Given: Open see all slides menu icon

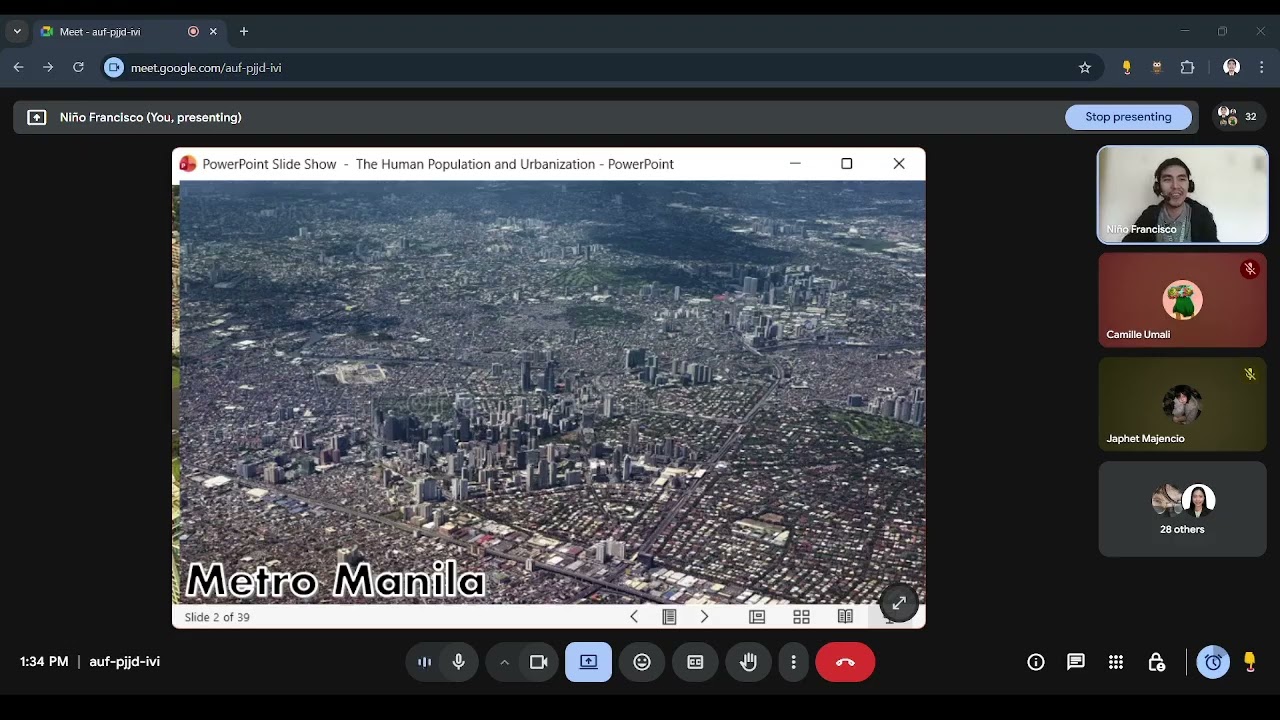Looking at the screenshot, I should pos(669,617).
